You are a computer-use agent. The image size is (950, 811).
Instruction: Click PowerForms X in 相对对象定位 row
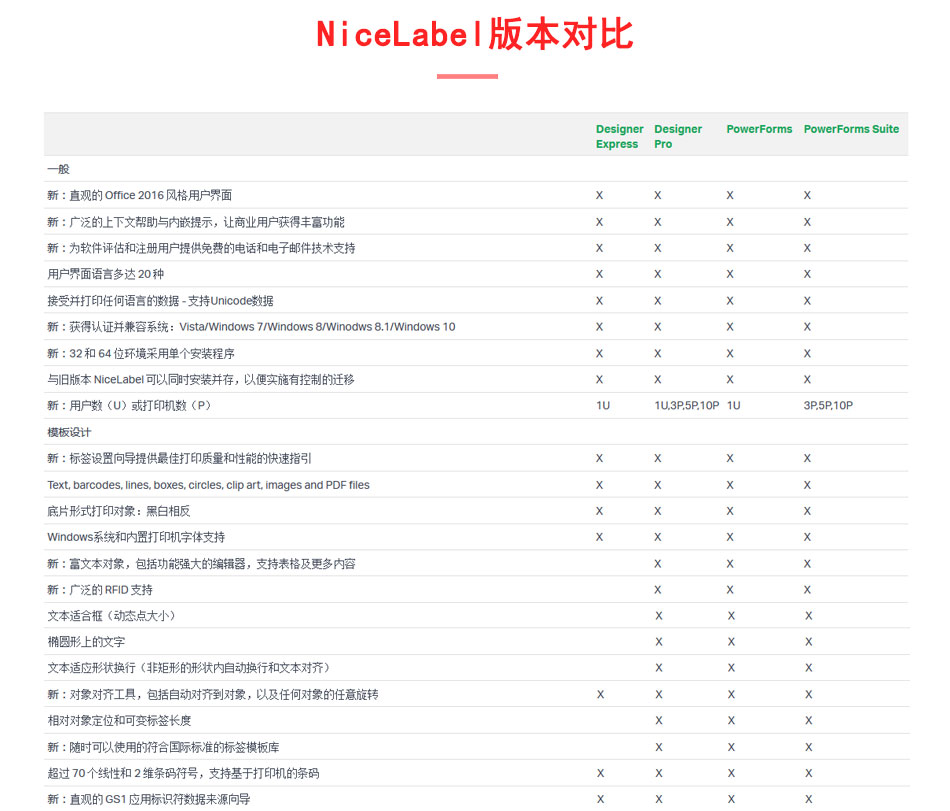click(x=731, y=720)
